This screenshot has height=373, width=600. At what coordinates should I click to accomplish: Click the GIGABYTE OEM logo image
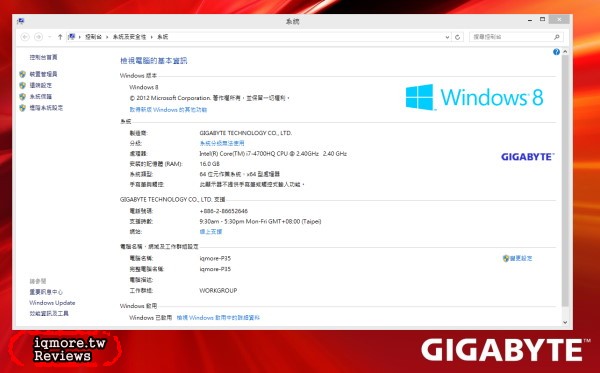tap(528, 156)
